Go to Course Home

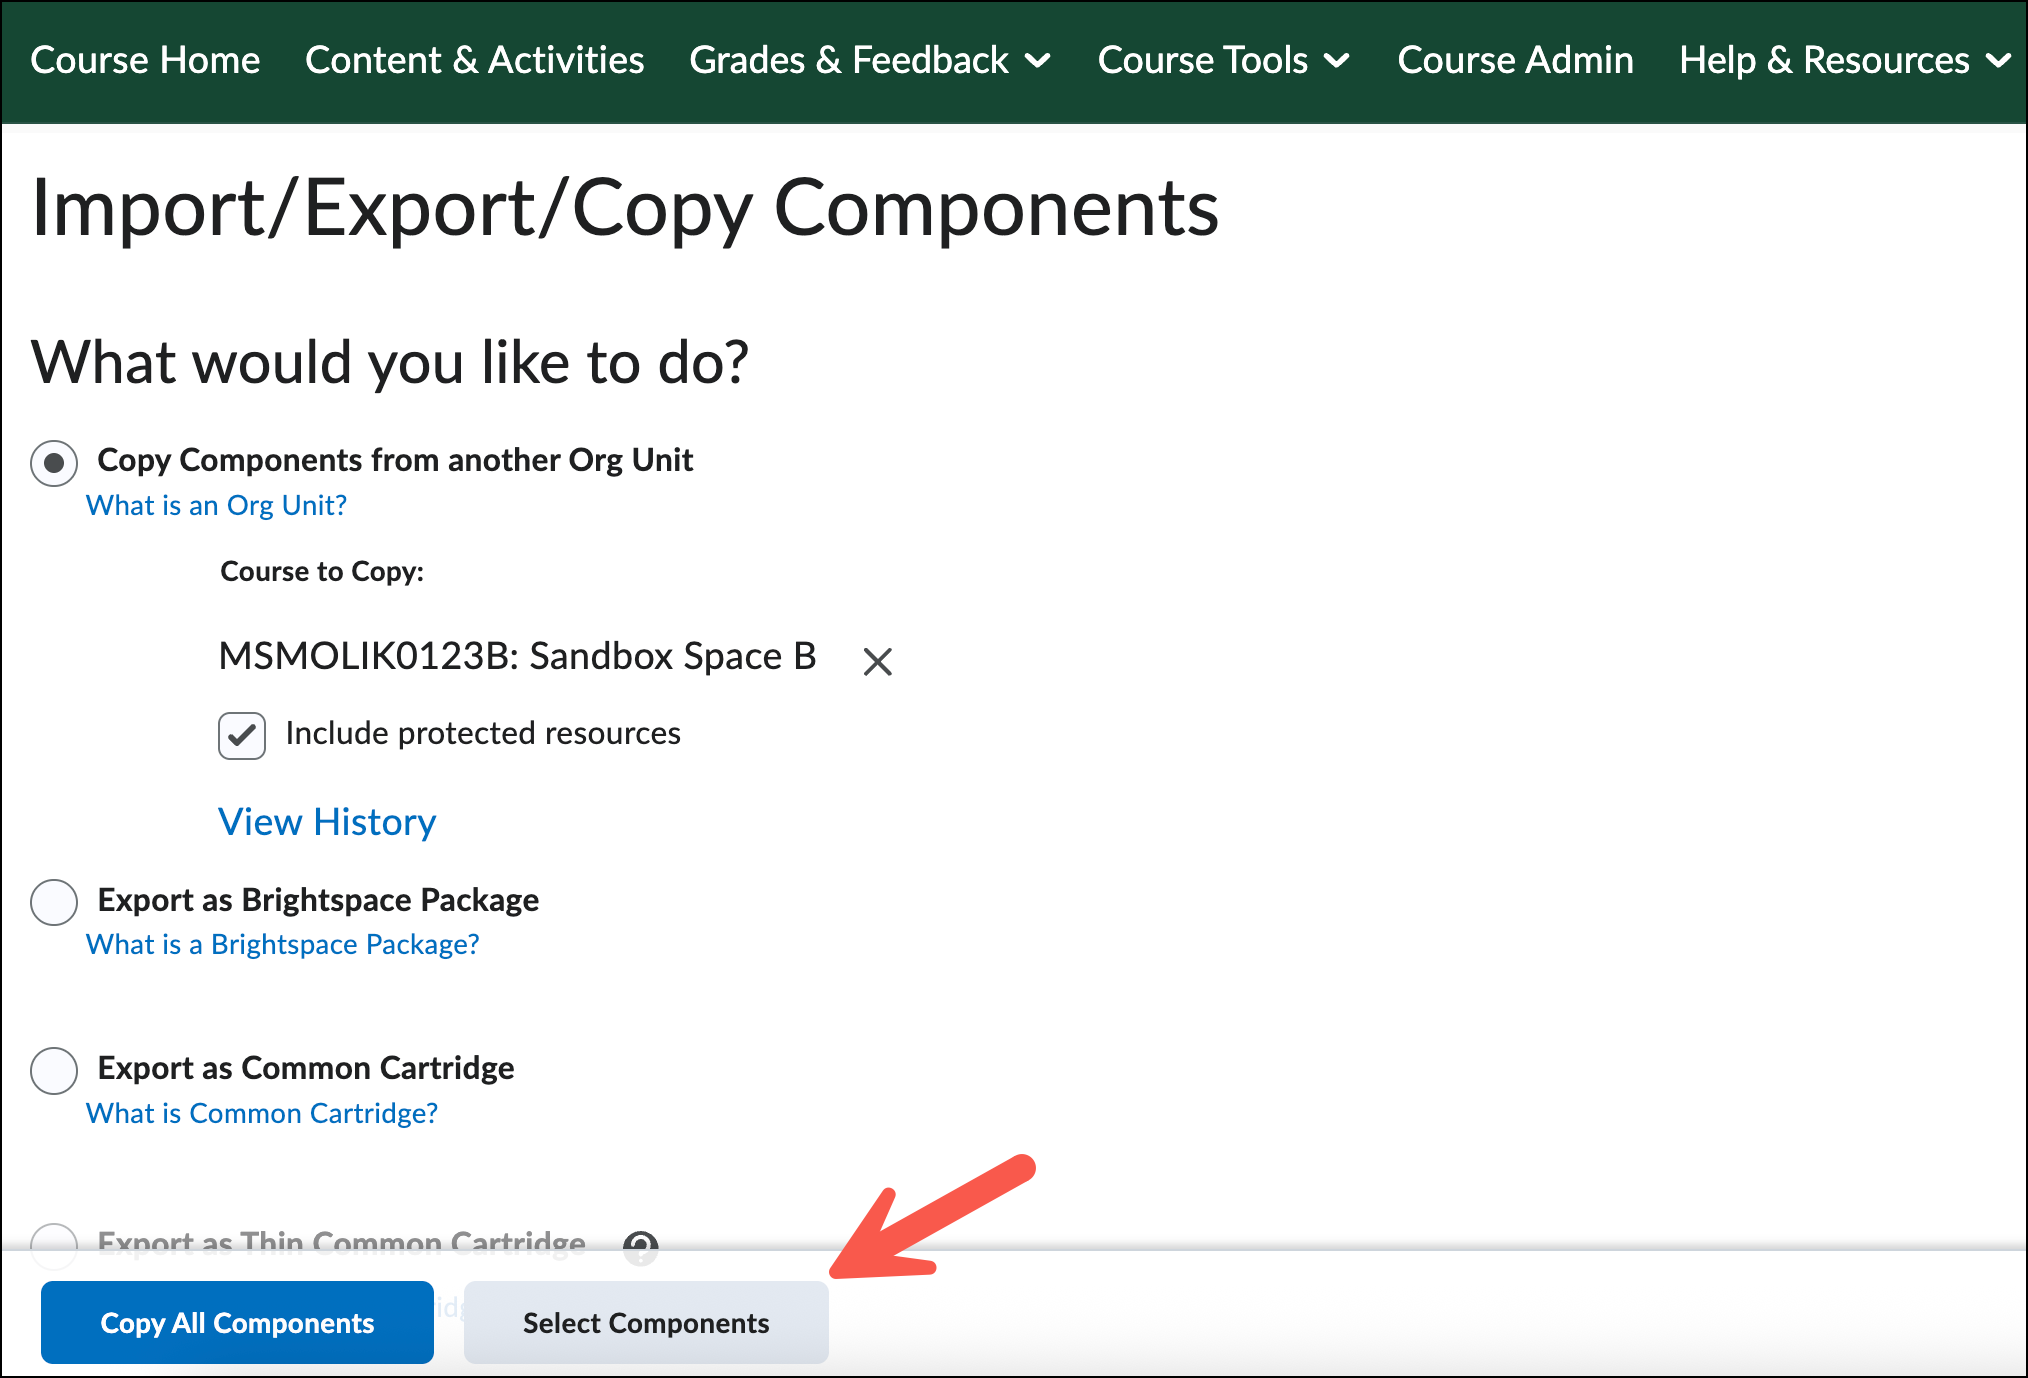[145, 60]
